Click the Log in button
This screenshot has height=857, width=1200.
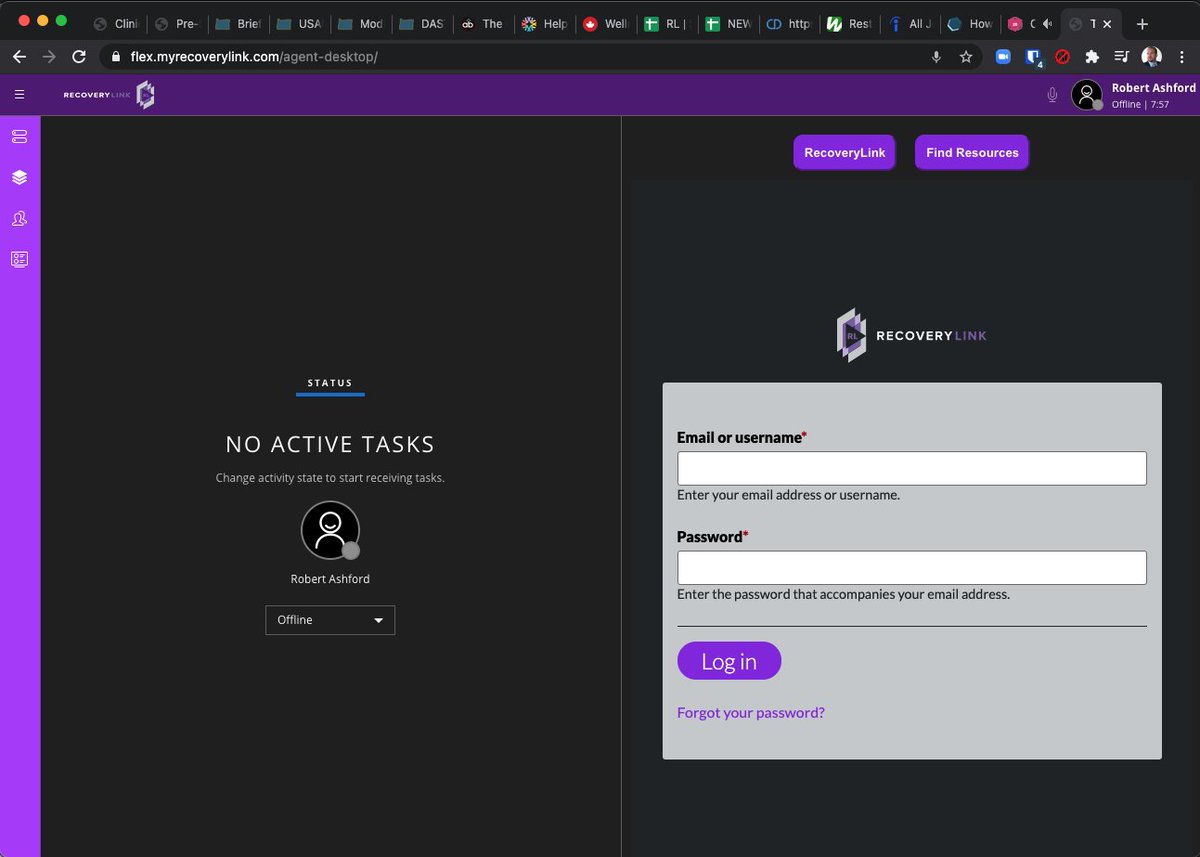[729, 661]
